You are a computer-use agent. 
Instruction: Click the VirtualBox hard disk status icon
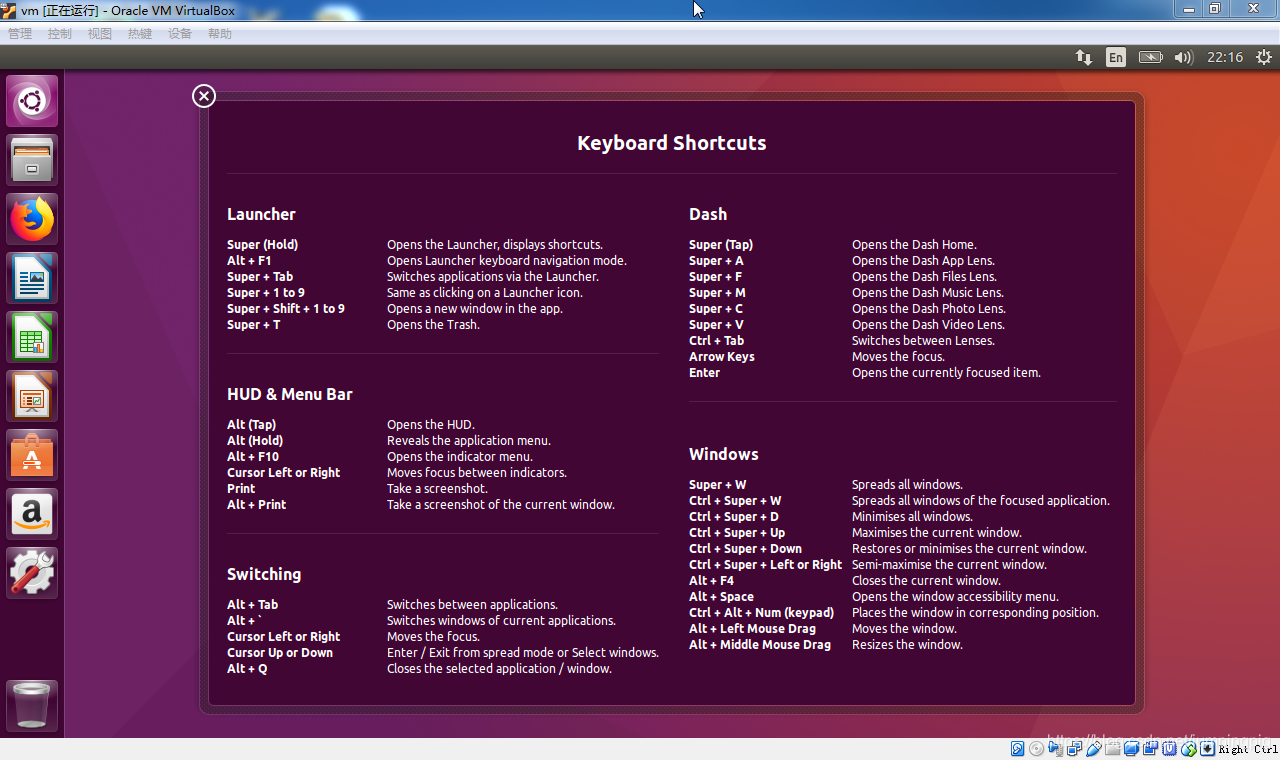click(x=1017, y=748)
